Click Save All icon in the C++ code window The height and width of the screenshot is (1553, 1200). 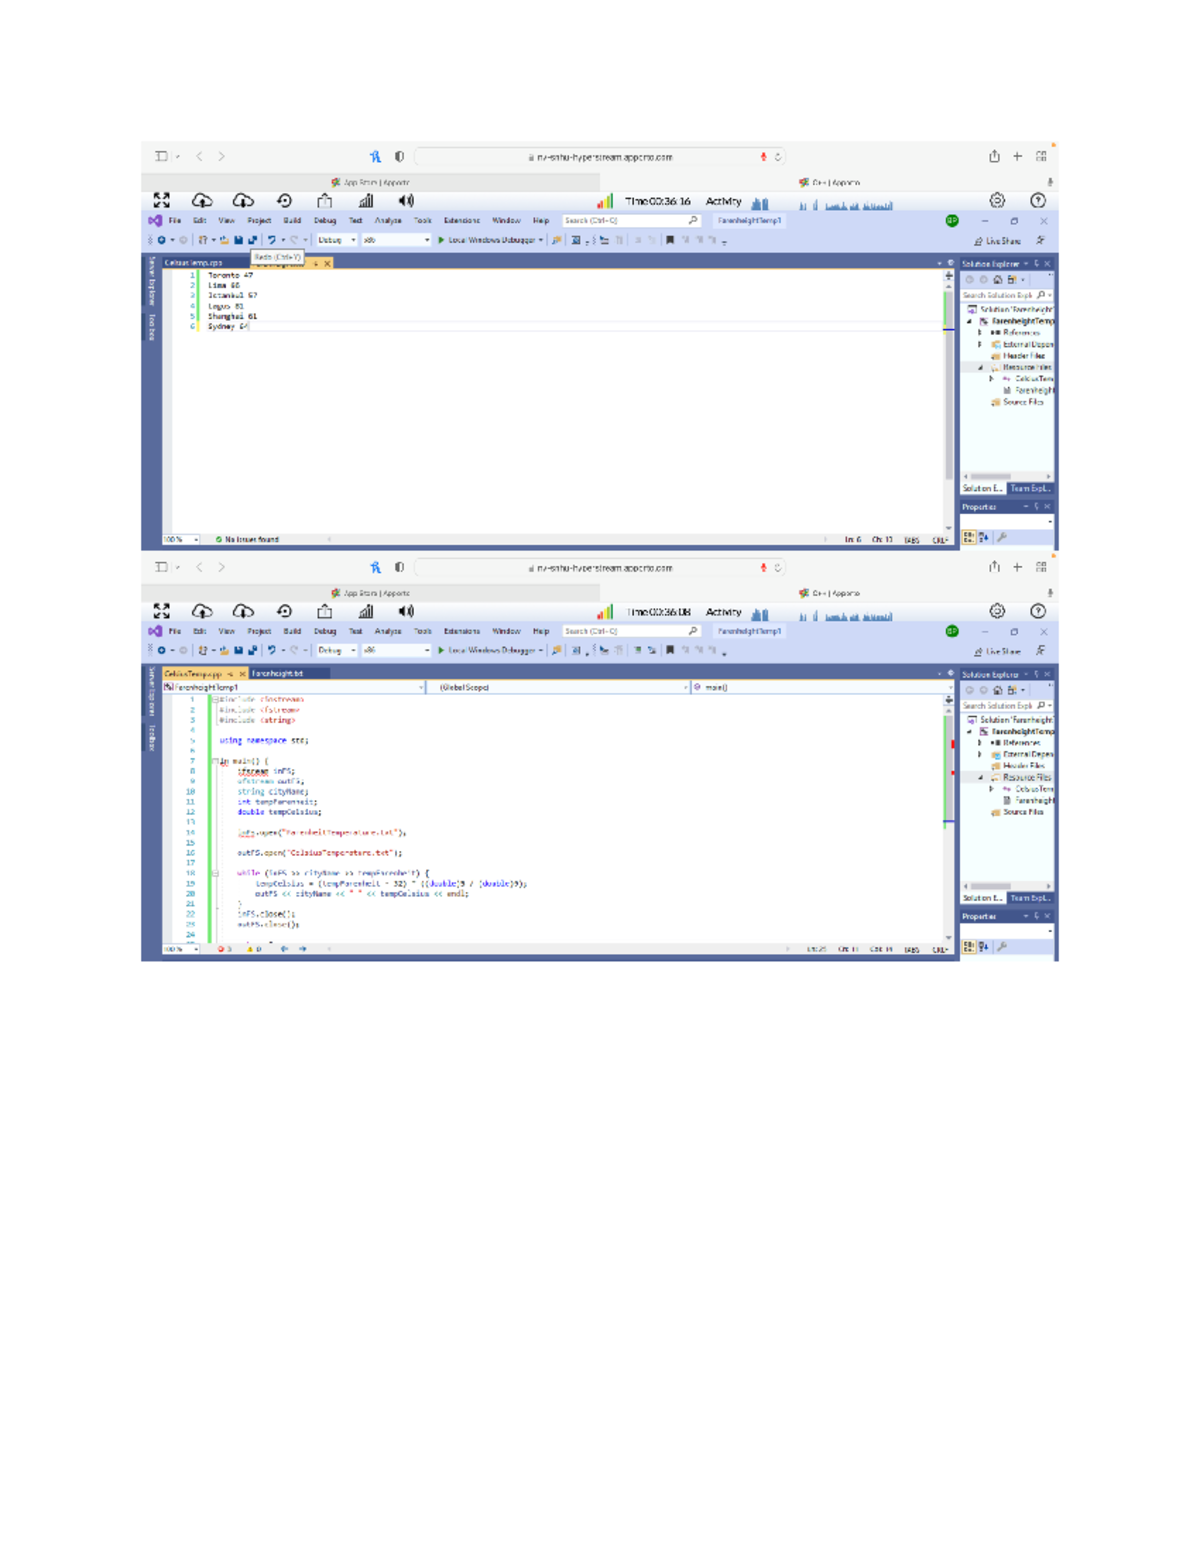click(x=252, y=650)
